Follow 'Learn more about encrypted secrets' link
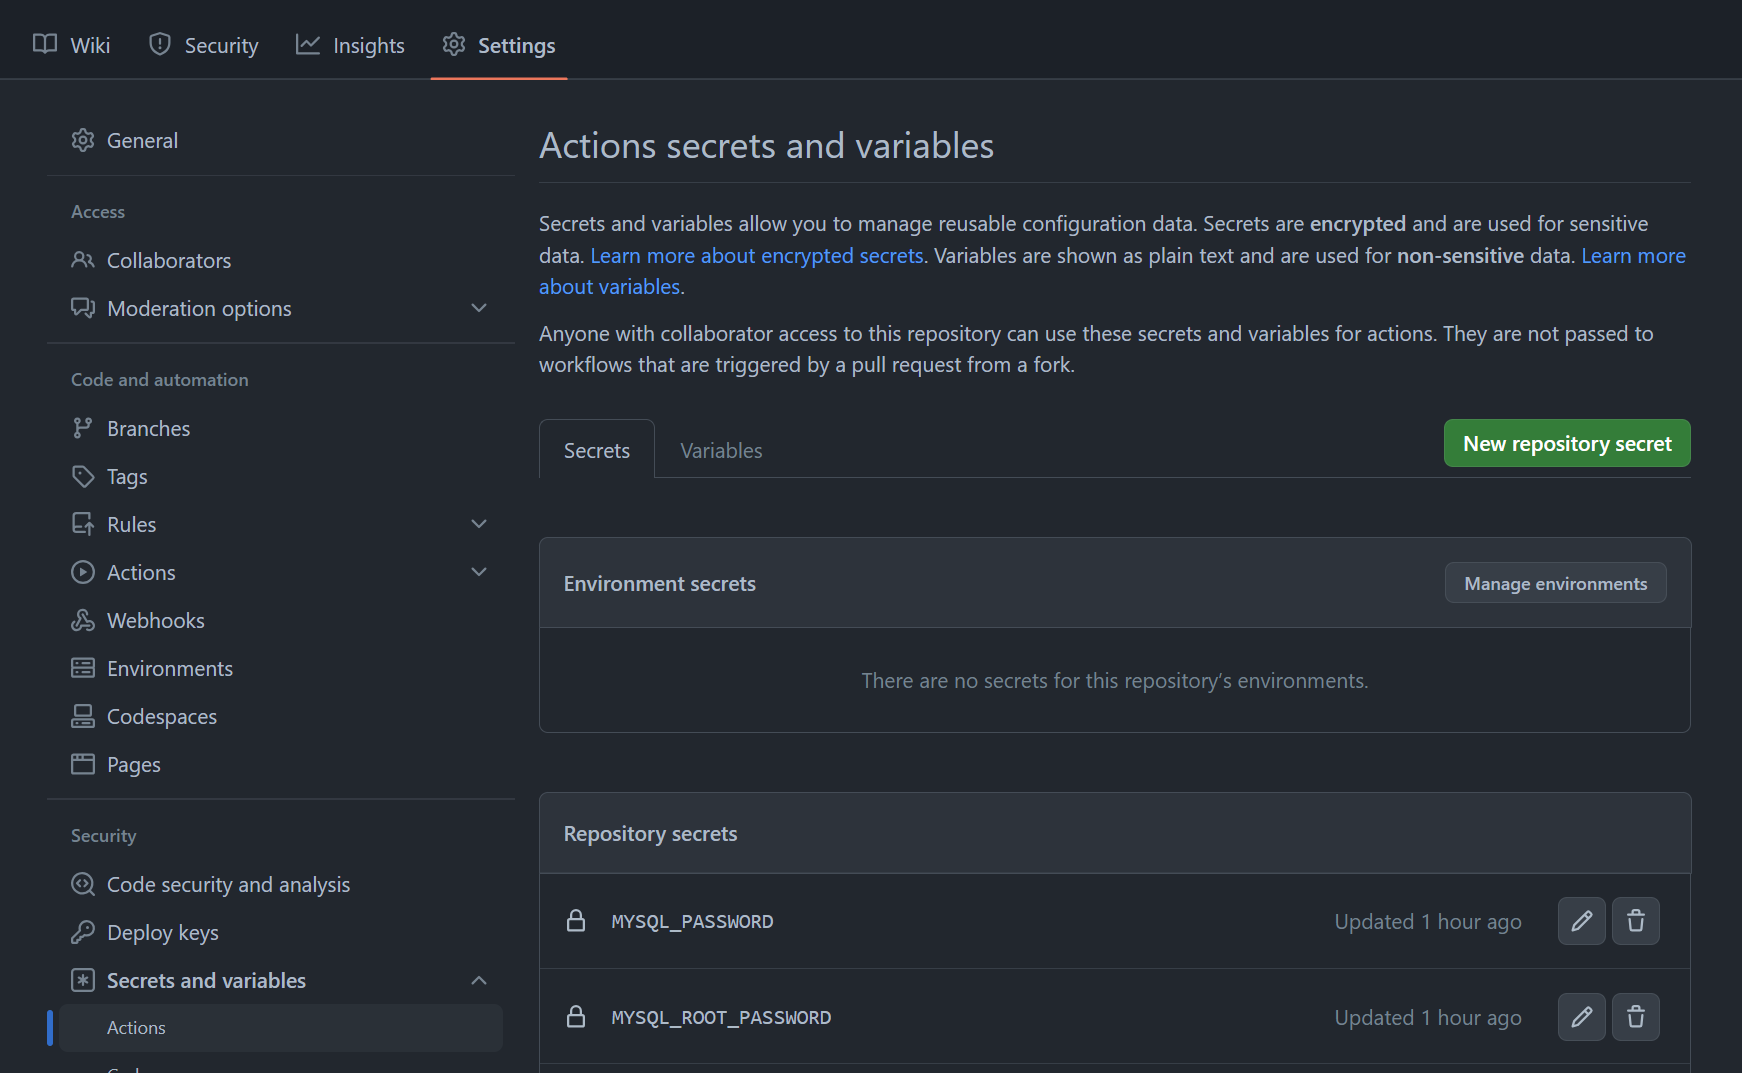1742x1073 pixels. click(757, 256)
